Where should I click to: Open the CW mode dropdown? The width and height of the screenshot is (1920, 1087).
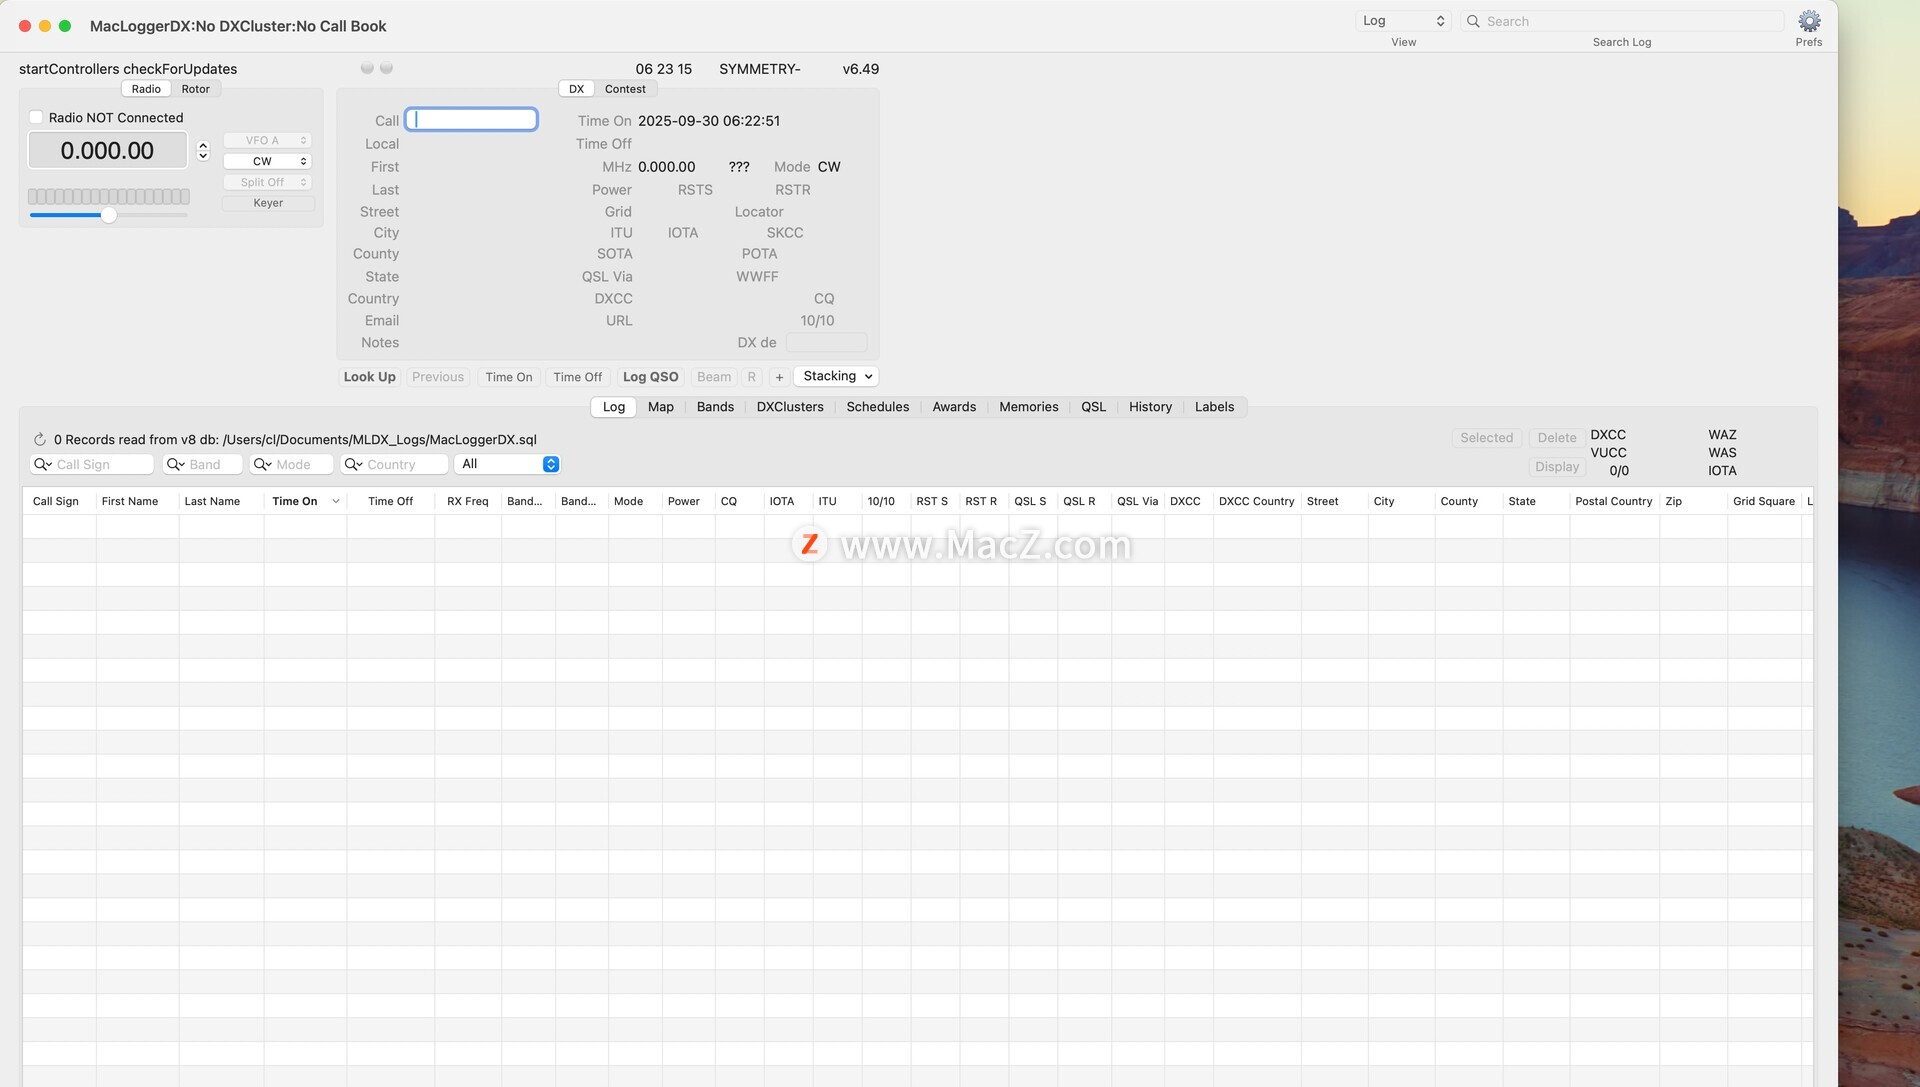click(x=267, y=161)
